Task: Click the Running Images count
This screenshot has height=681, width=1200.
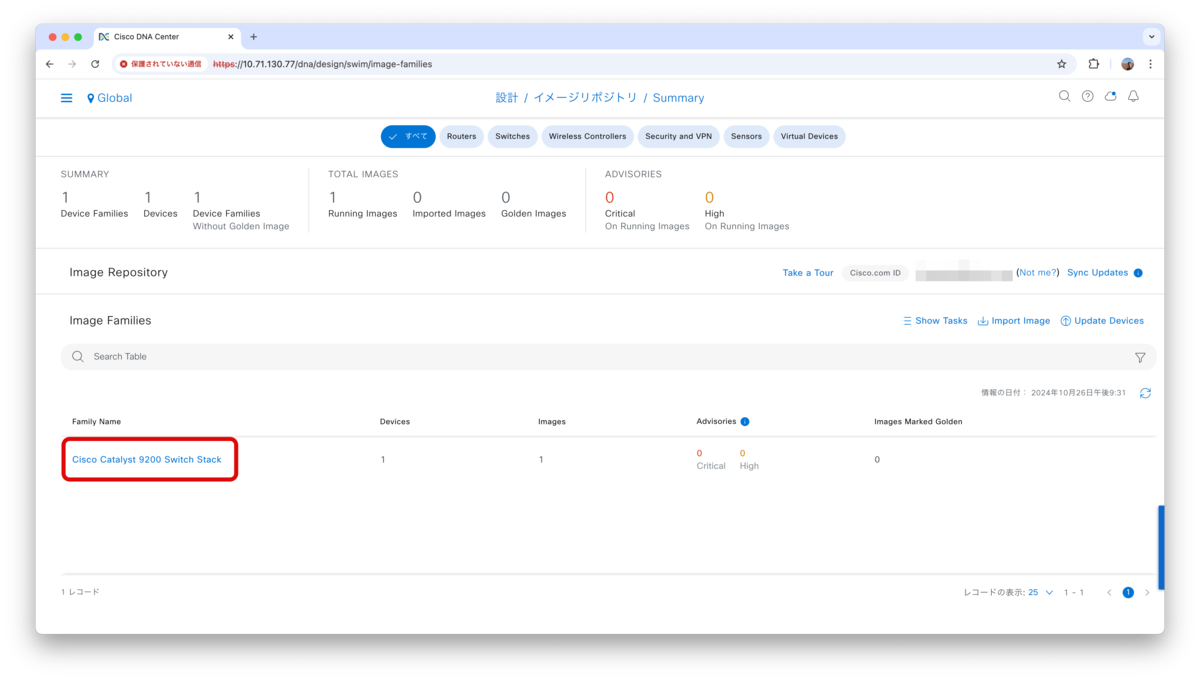Action: (332, 198)
